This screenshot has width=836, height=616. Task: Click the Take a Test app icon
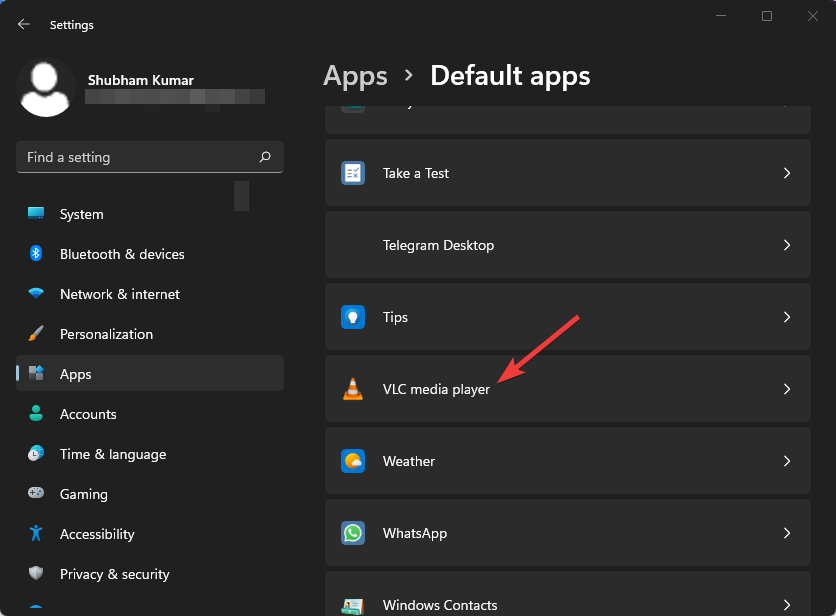[x=353, y=173]
